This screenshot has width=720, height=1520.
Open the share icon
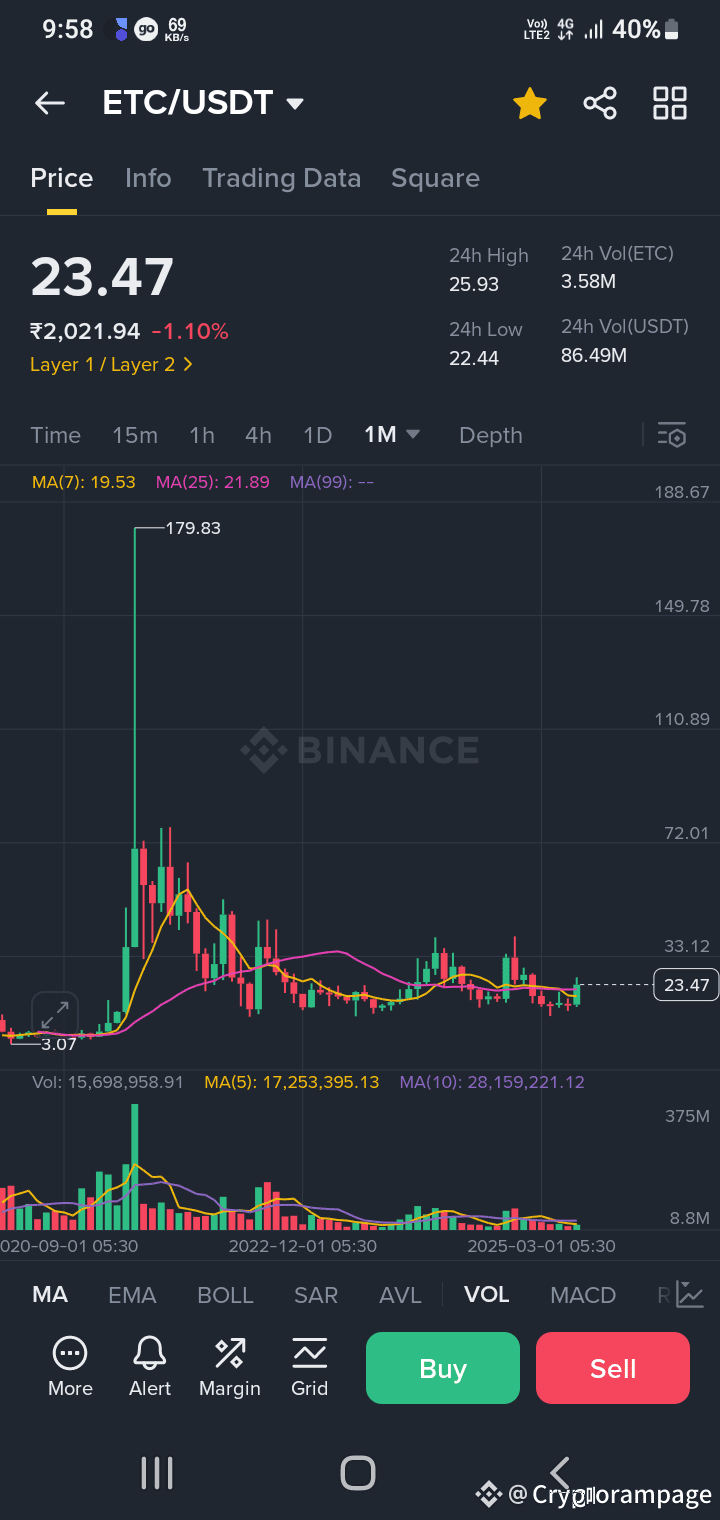click(x=600, y=103)
